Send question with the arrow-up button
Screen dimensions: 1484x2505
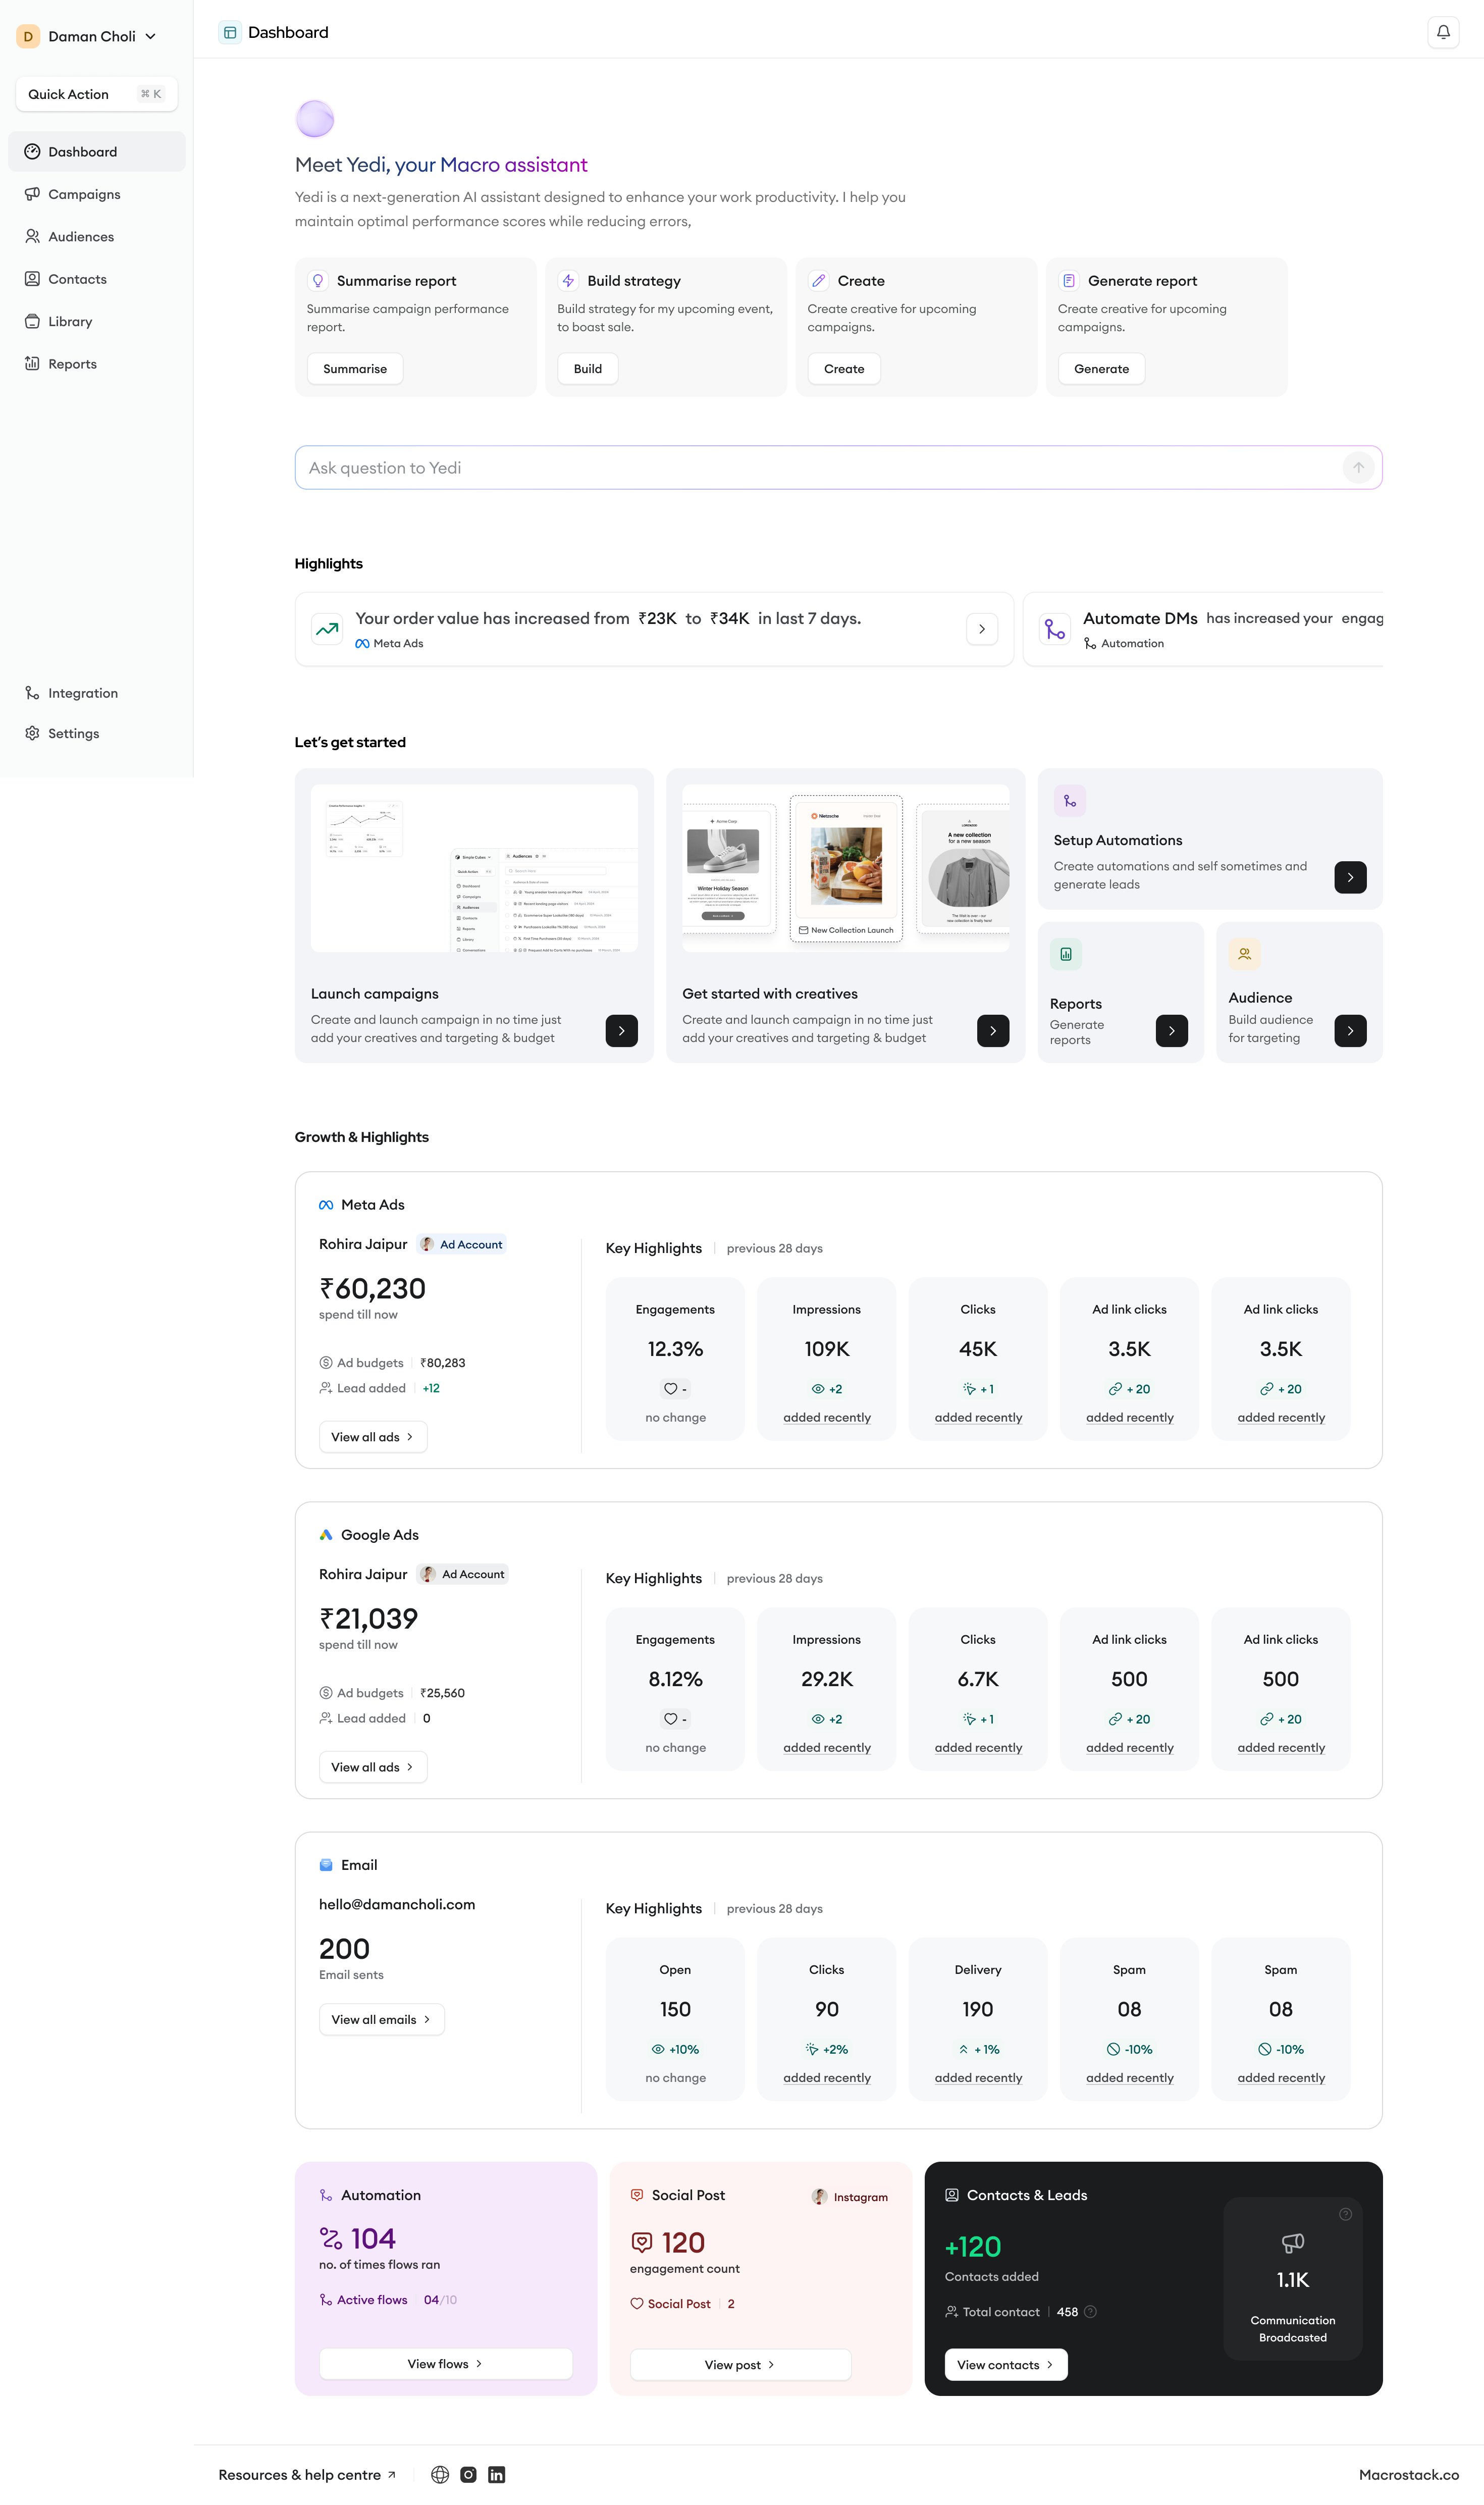pos(1358,467)
